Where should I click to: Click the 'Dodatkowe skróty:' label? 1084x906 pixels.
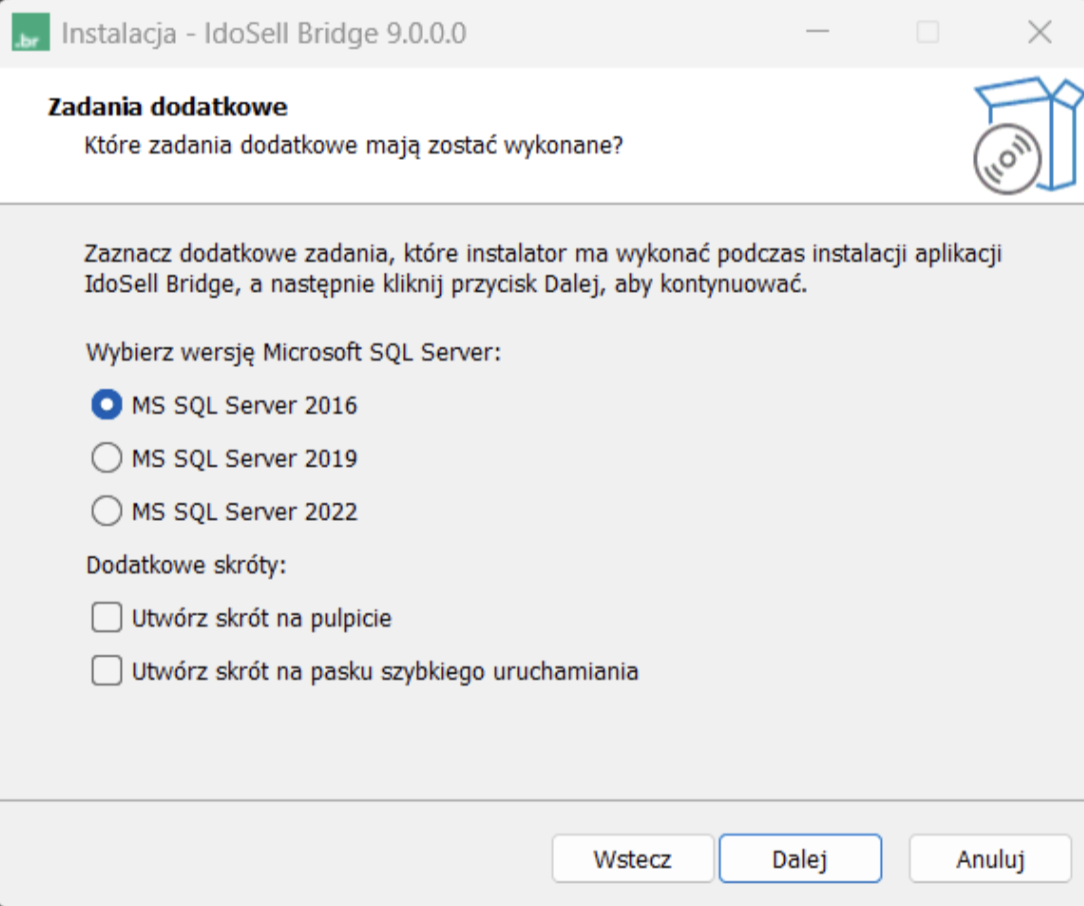(x=186, y=565)
